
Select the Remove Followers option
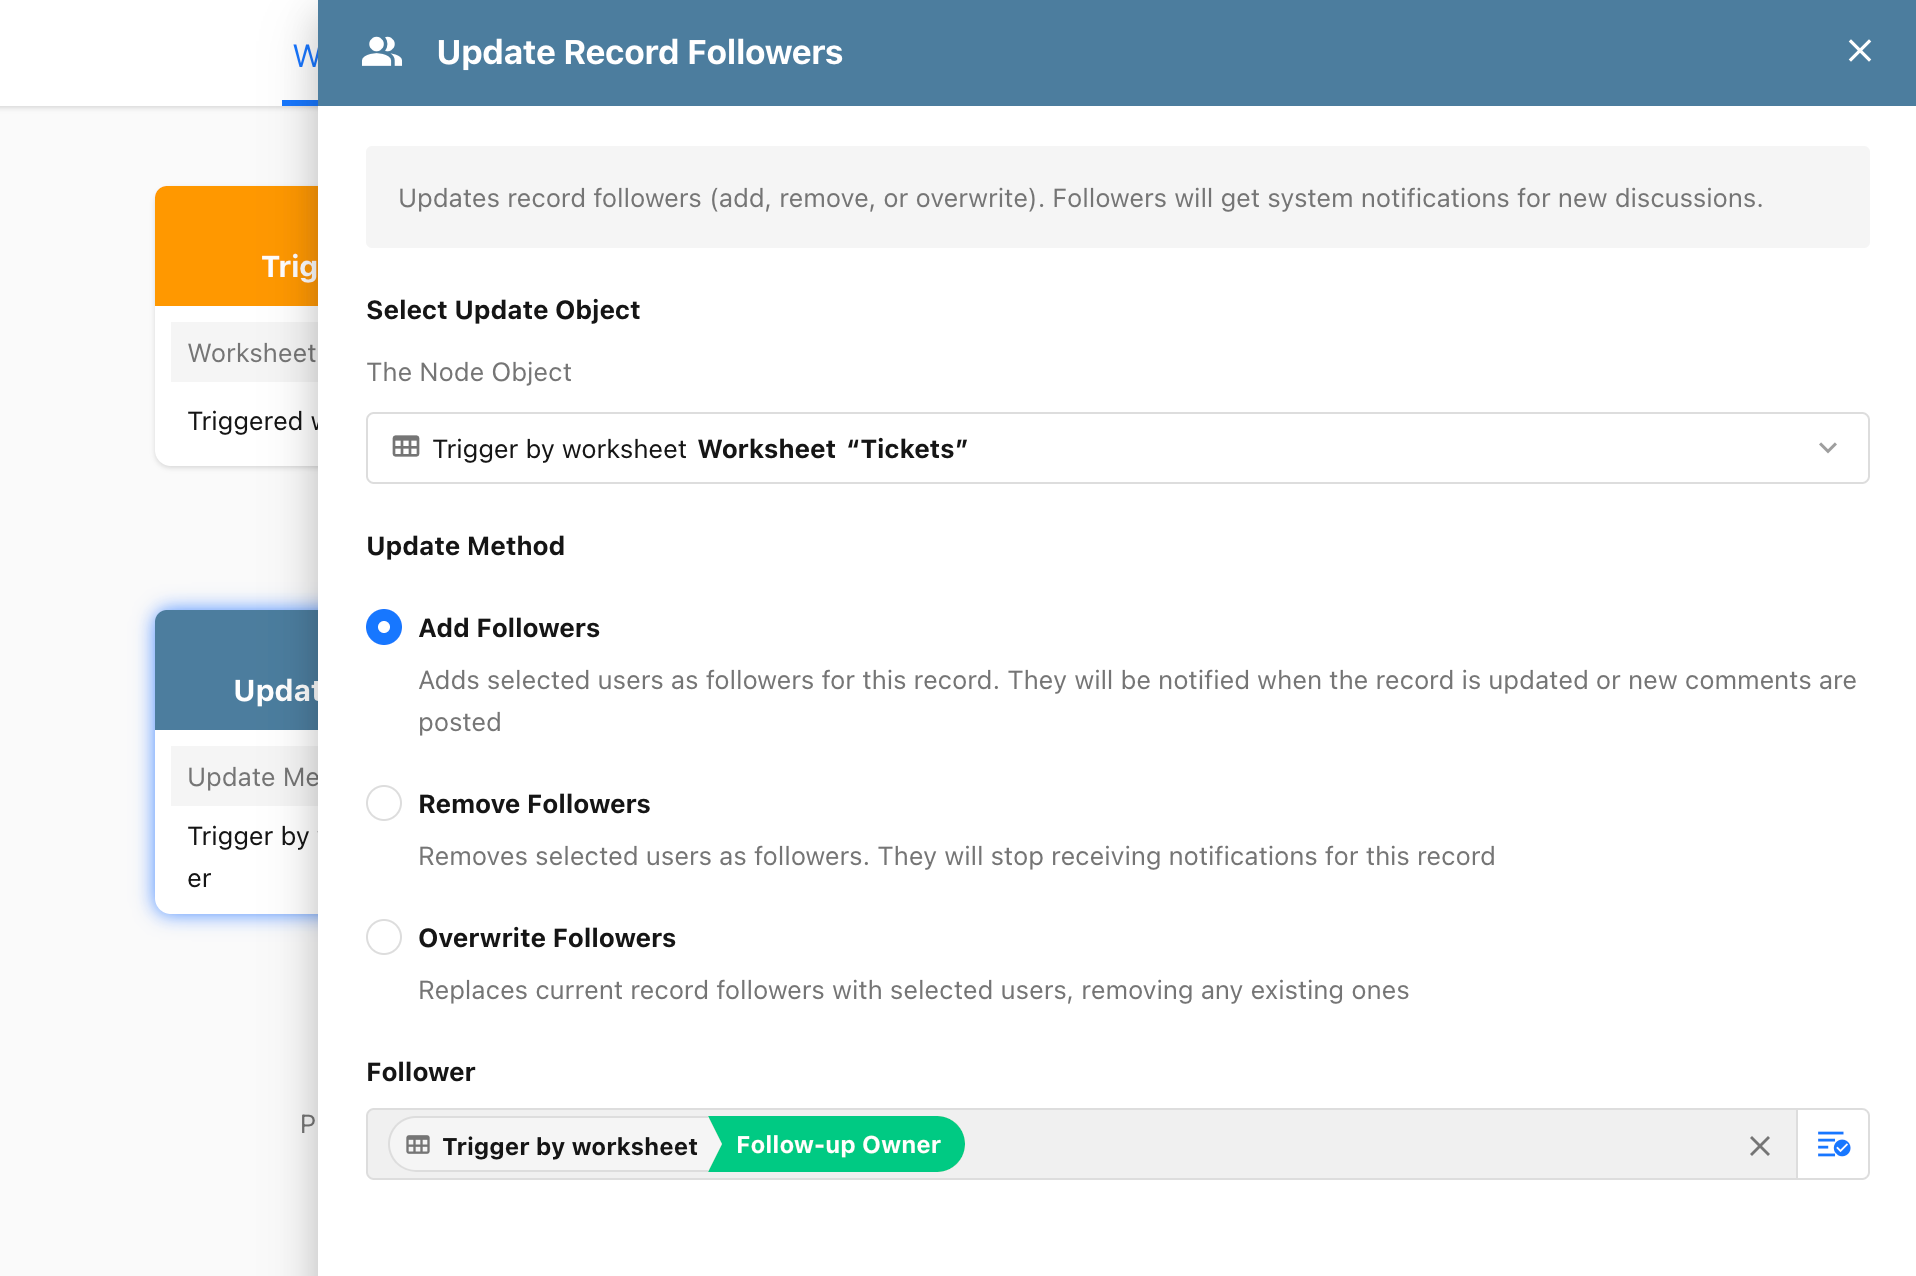pyautogui.click(x=384, y=803)
